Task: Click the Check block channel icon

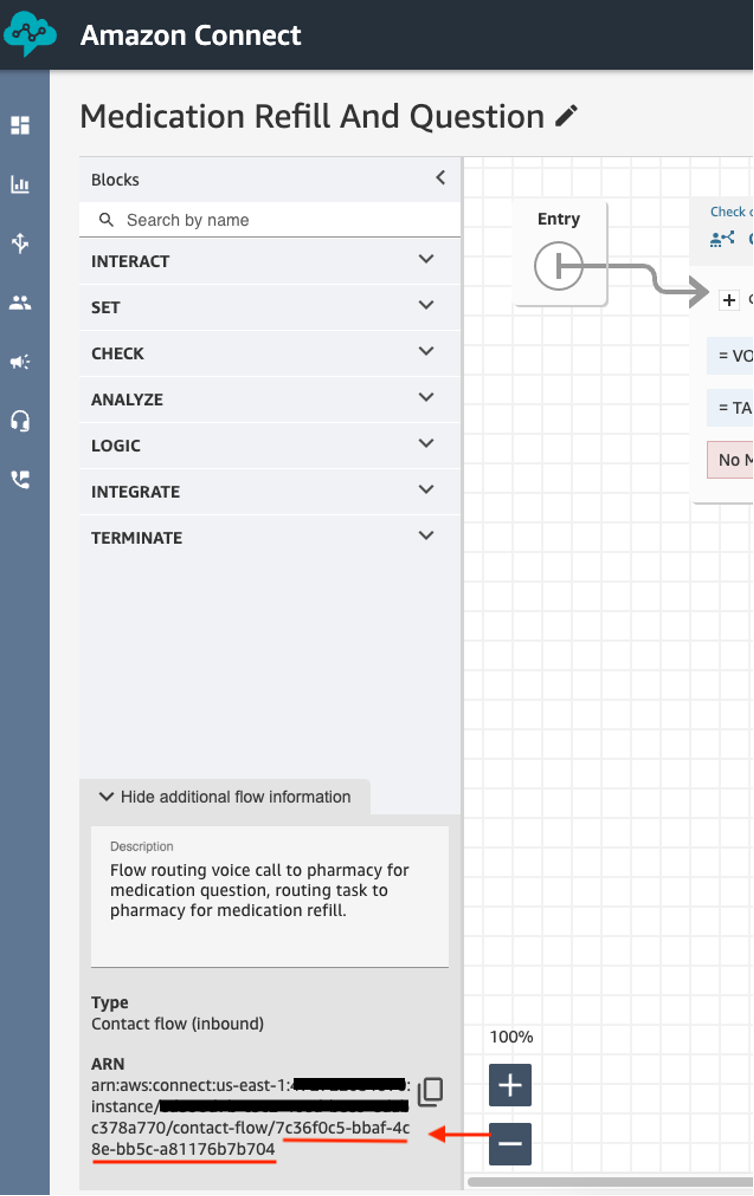Action: click(x=722, y=239)
